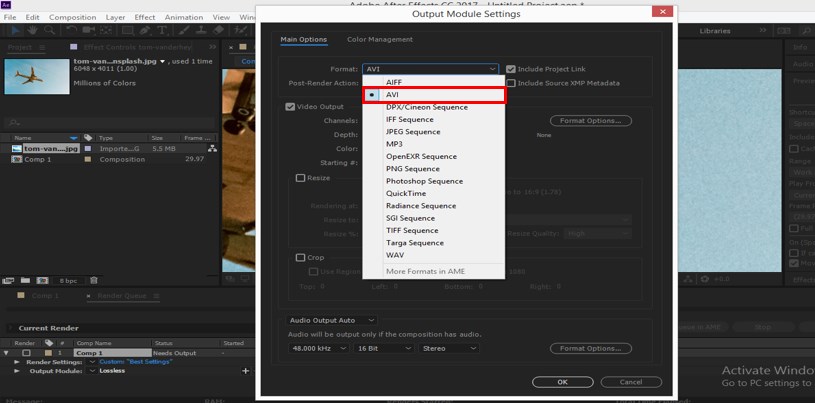Choose AVI from the format list
Viewport: 815px width, 404px height.
(x=433, y=95)
